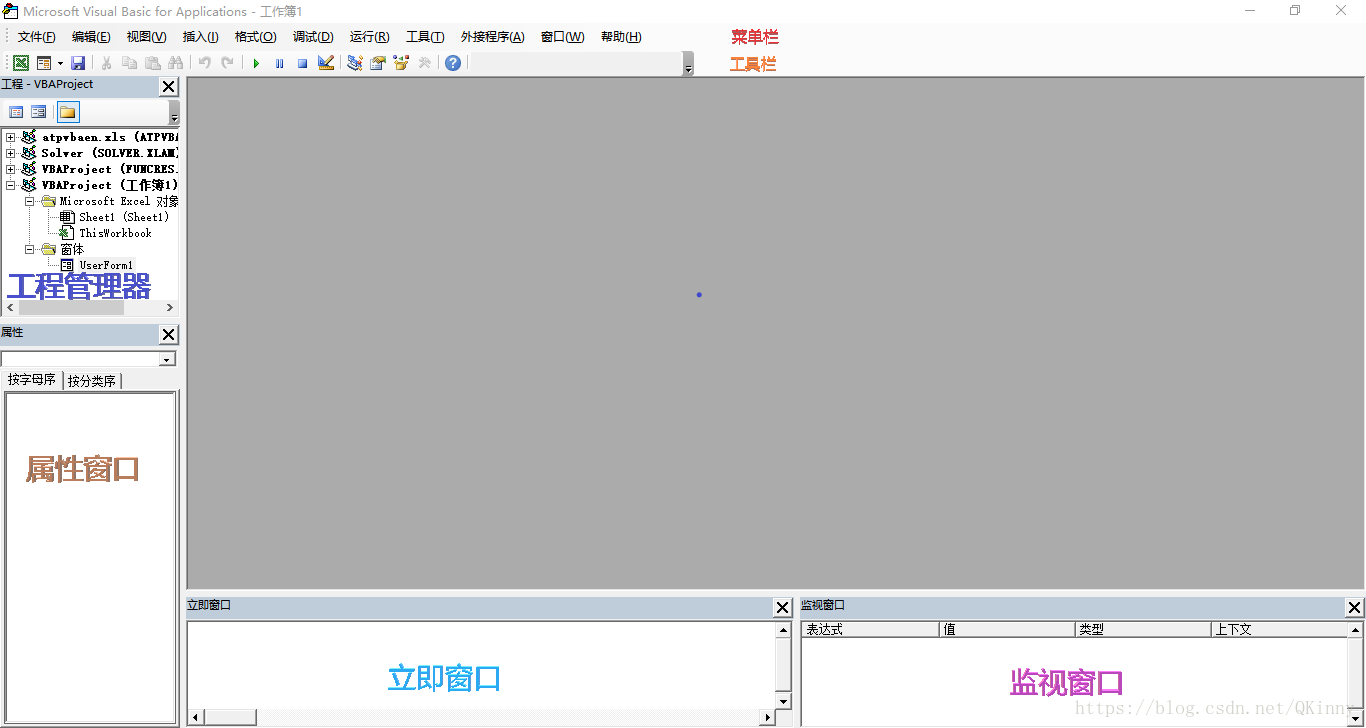Click project tree horizontal scrollbar right arrow
1366x728 pixels.
tap(170, 308)
